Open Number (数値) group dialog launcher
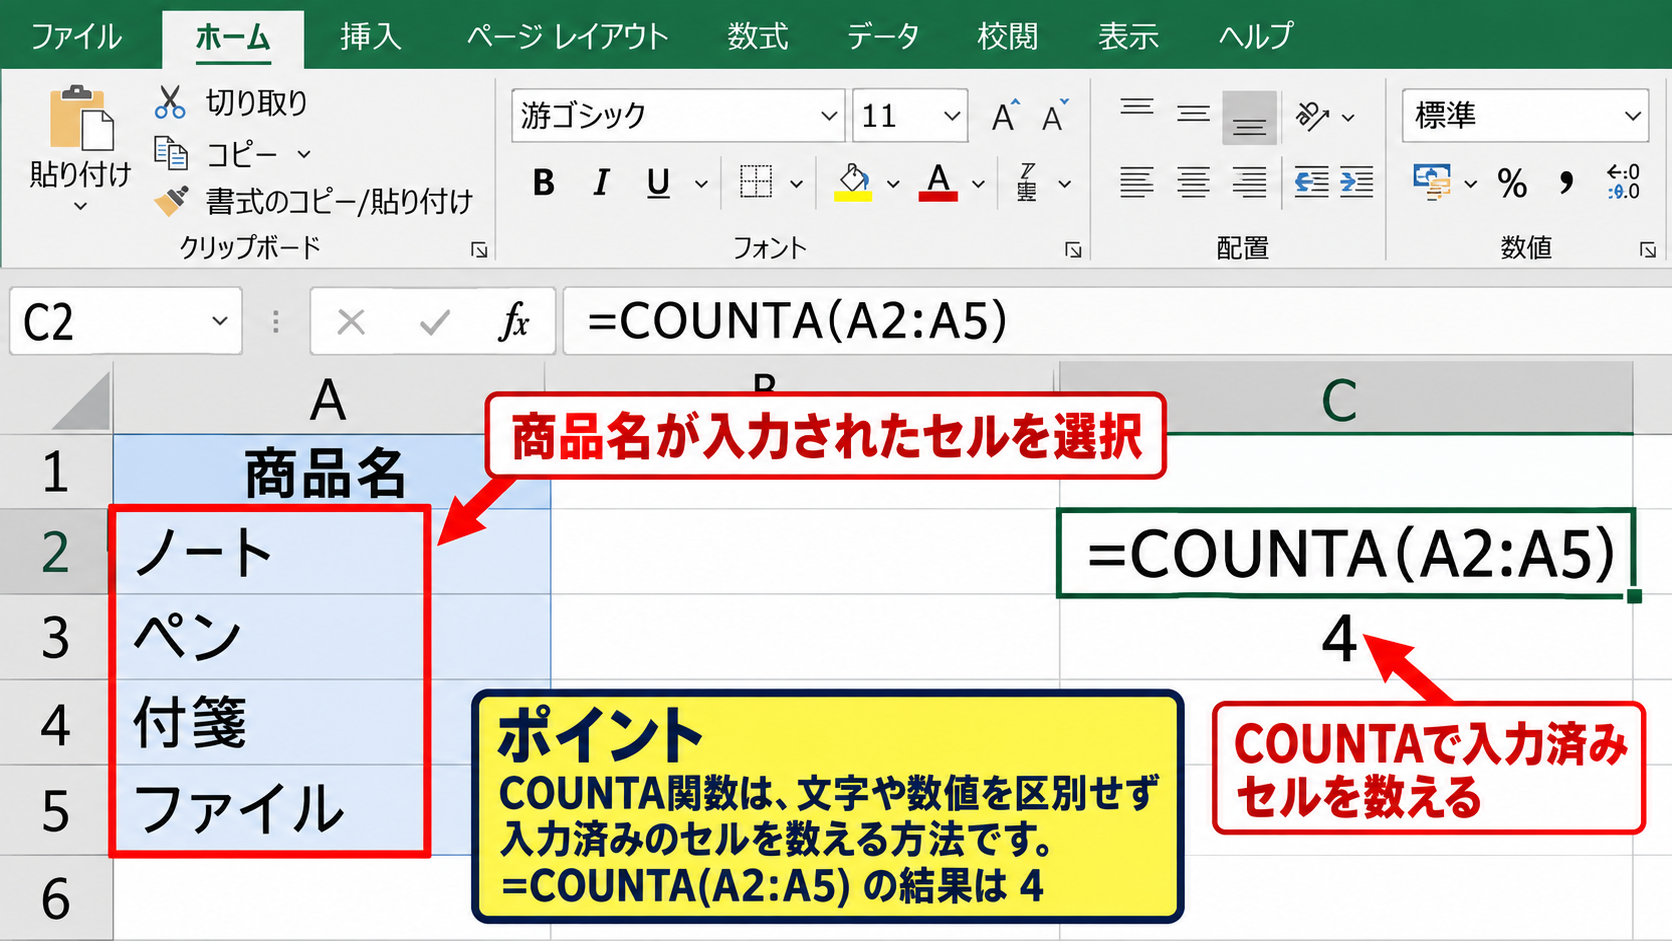 pyautogui.click(x=1648, y=250)
